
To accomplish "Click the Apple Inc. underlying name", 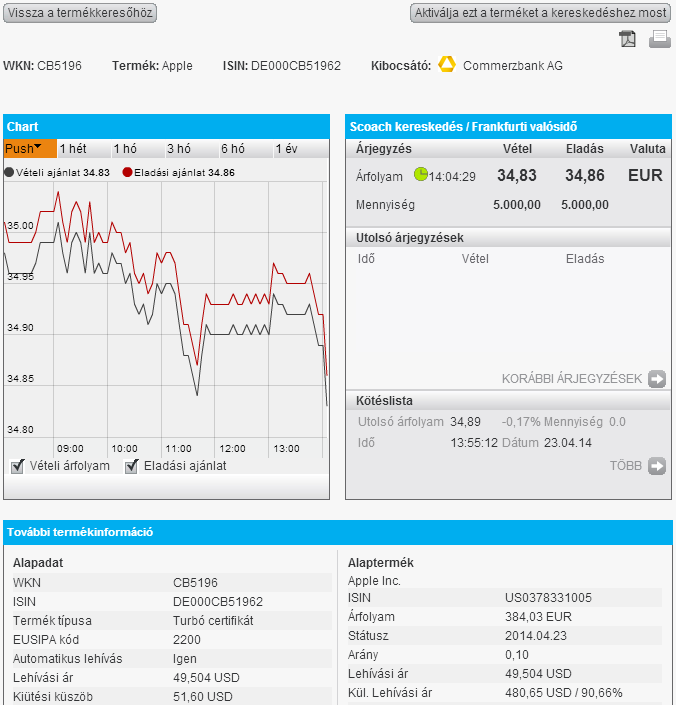I will tap(374, 581).
